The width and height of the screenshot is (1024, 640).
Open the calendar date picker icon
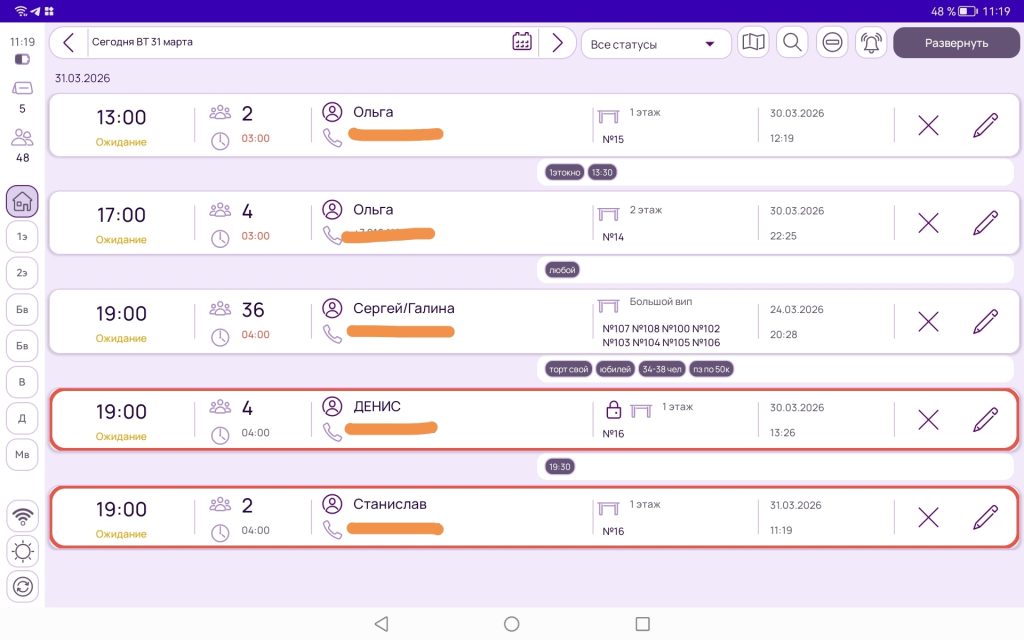[x=521, y=42]
